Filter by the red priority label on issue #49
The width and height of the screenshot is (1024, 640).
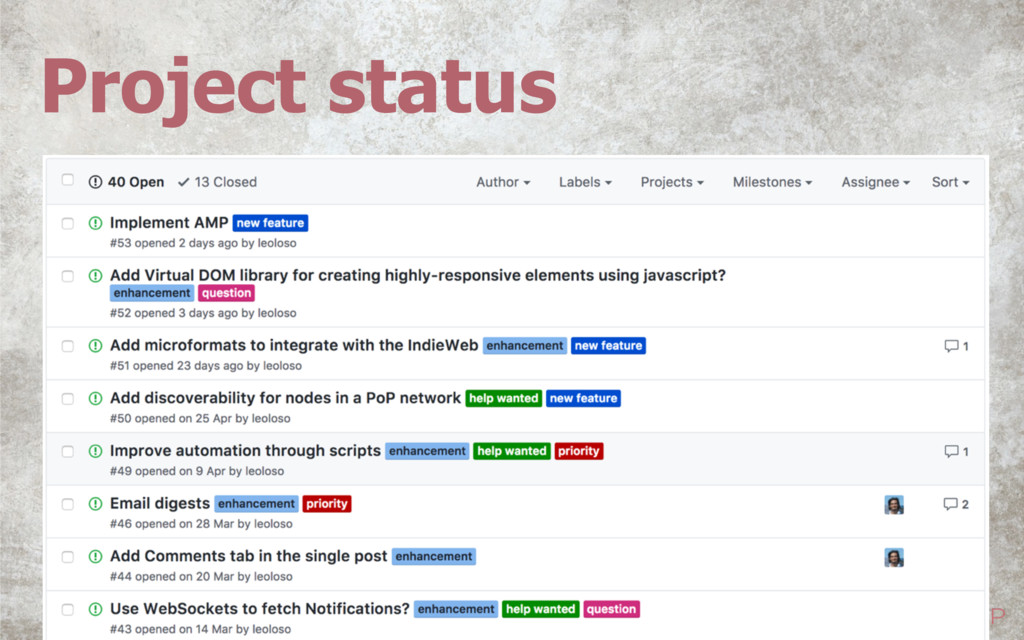point(579,451)
